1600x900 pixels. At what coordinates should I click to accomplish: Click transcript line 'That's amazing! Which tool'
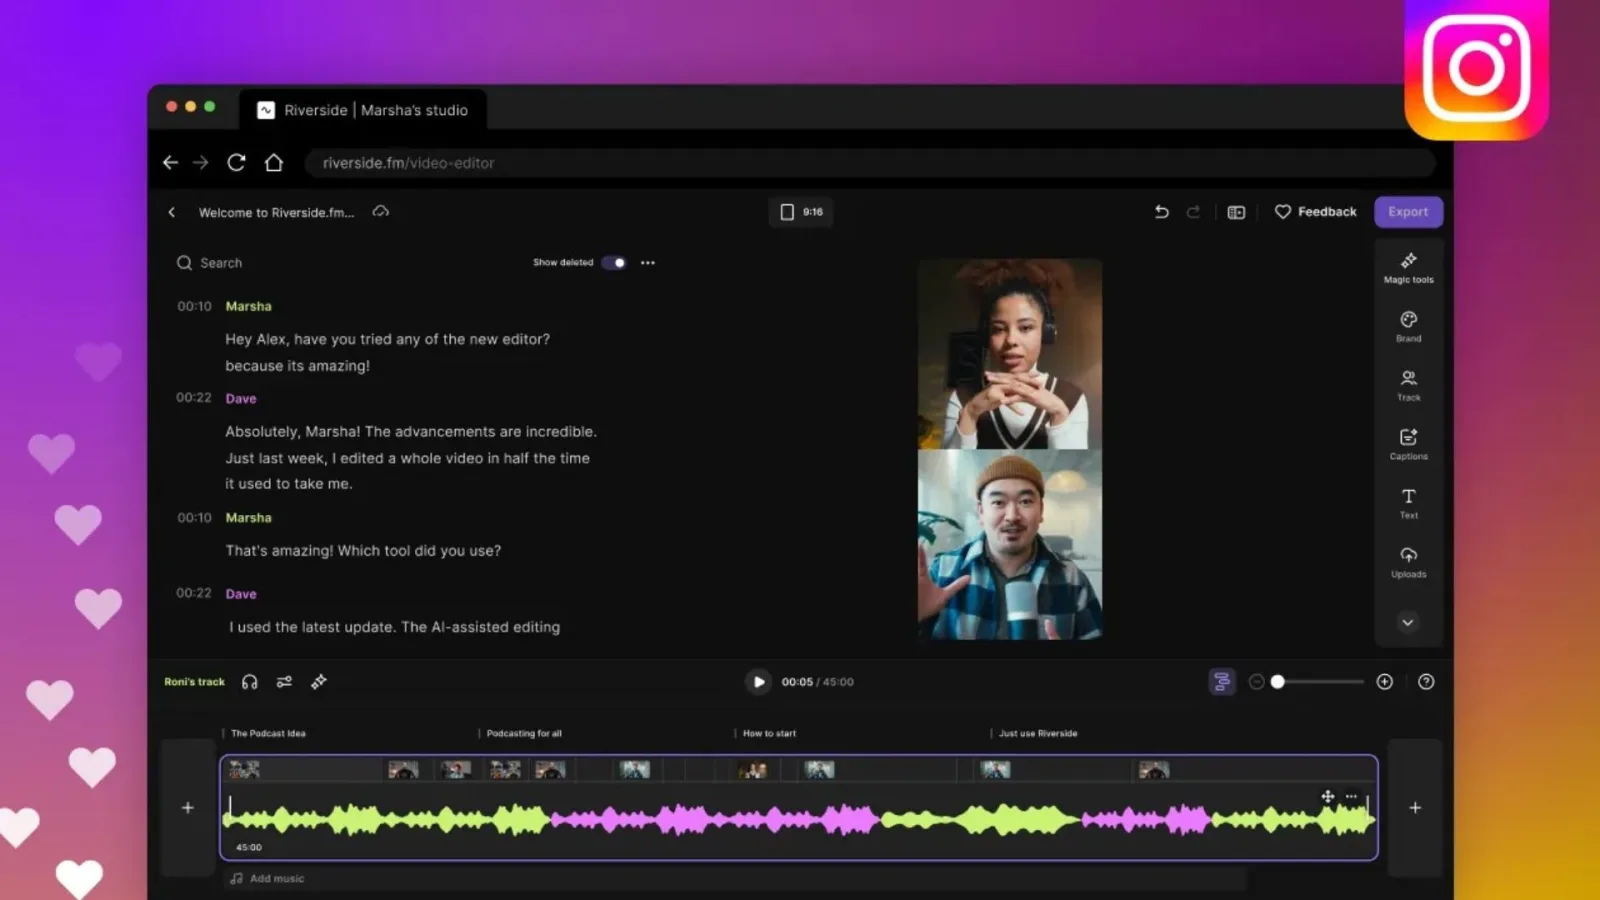[363, 551]
